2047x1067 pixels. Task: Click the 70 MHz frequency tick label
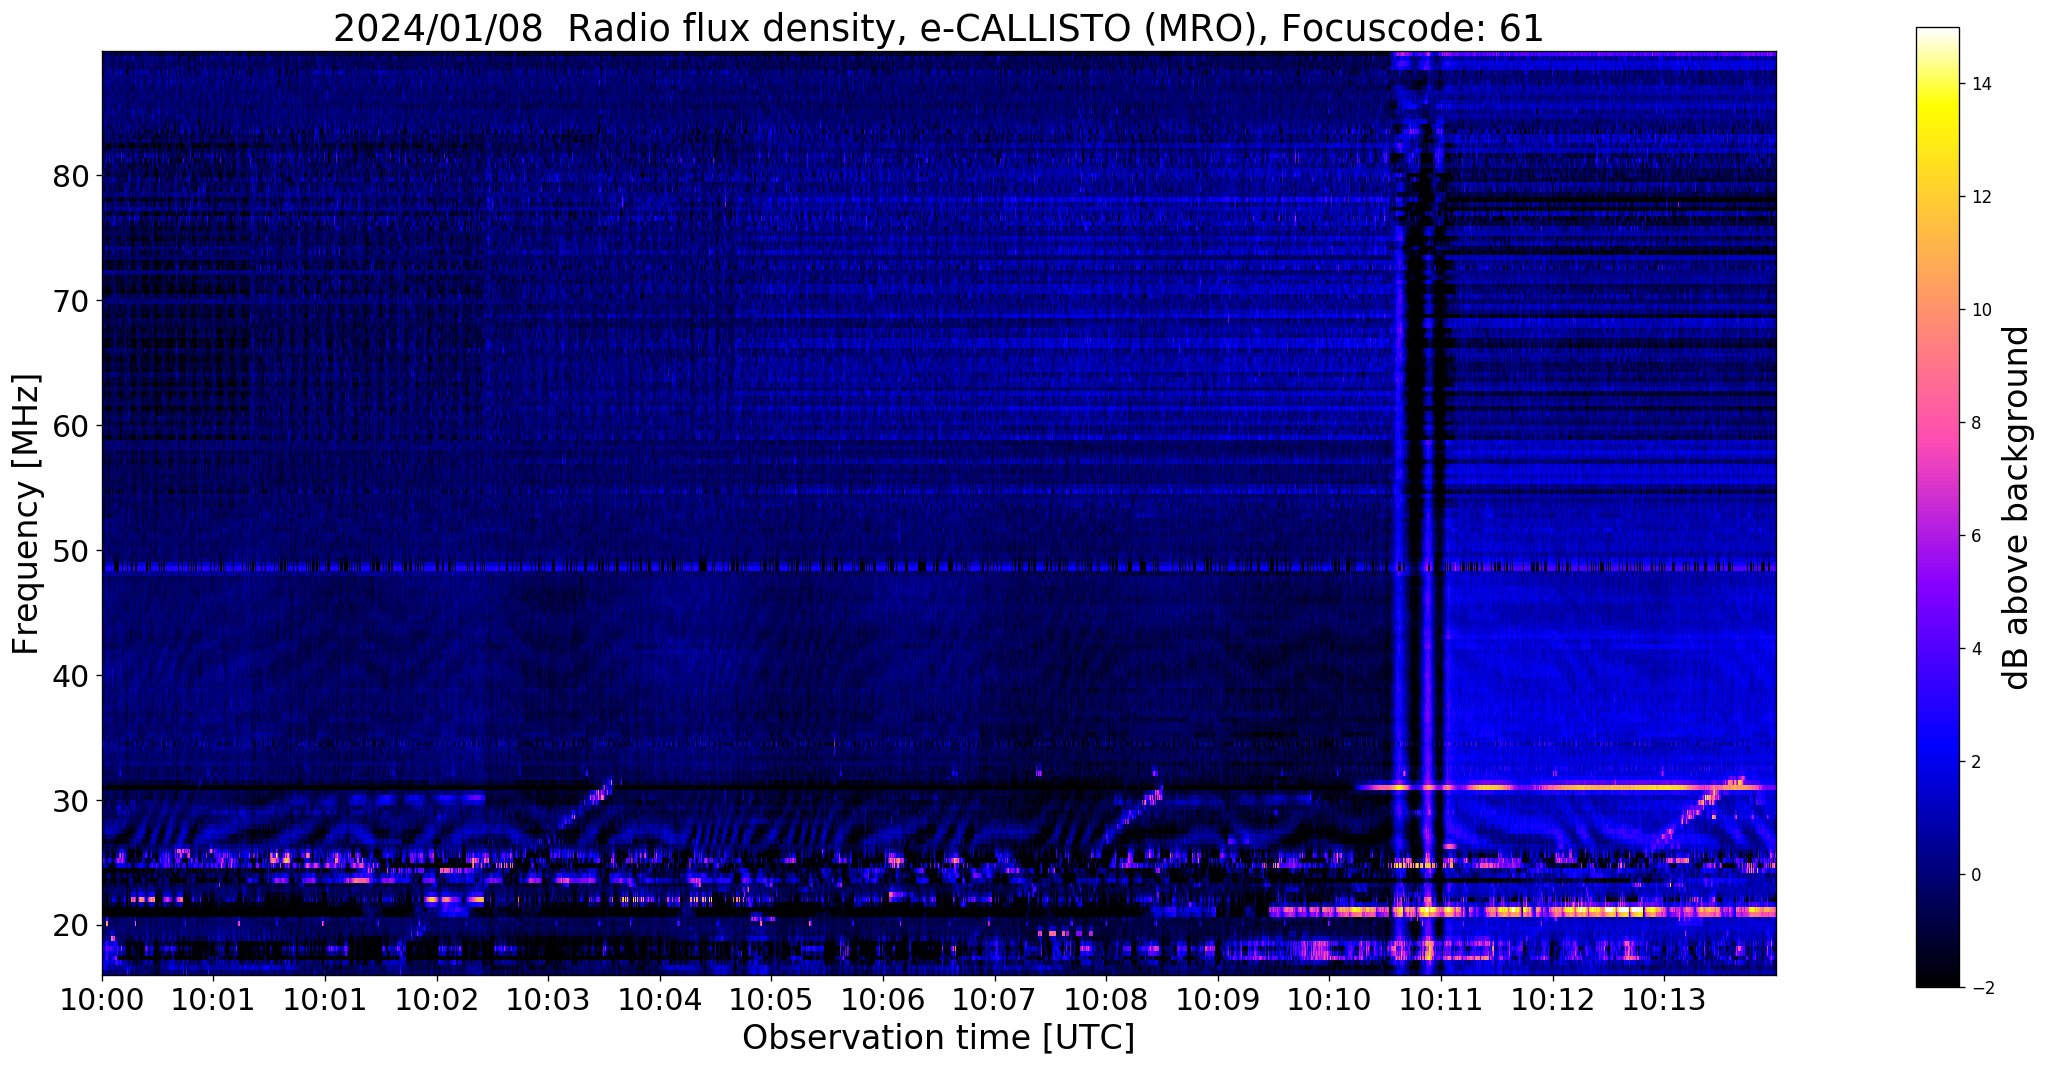coord(71,301)
